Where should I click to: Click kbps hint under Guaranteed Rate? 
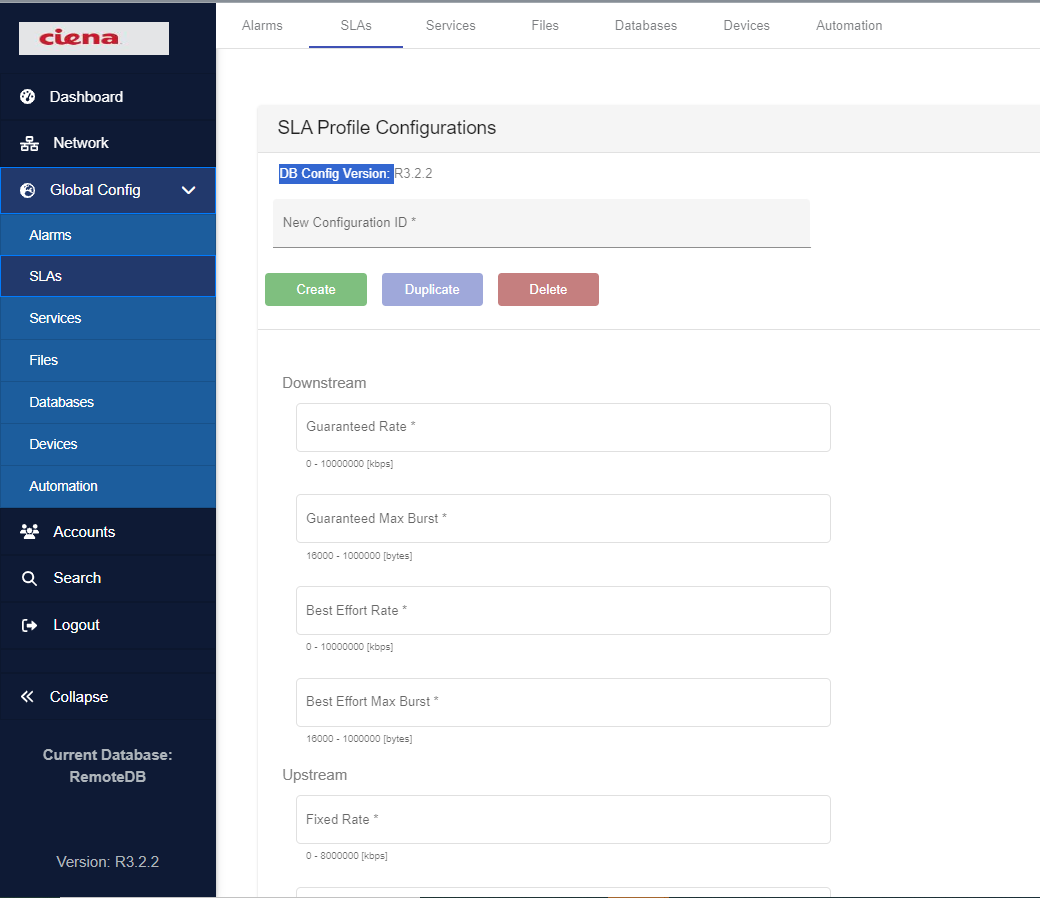[x=350, y=464]
